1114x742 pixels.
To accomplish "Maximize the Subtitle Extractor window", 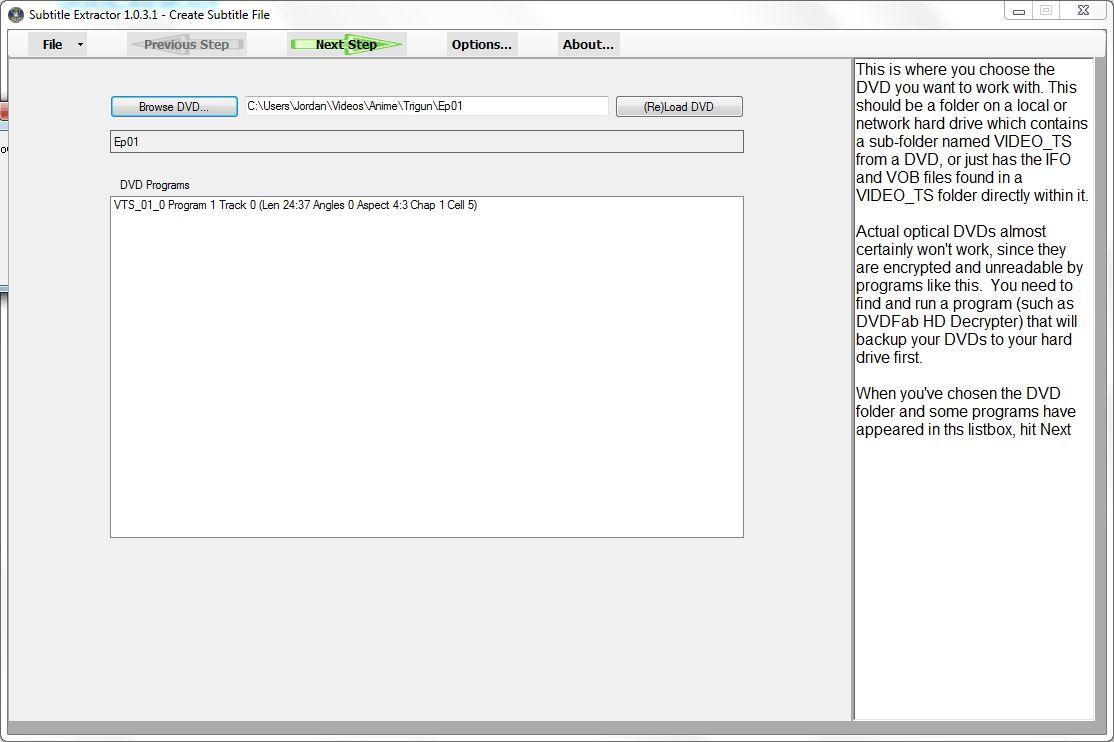I will pos(1047,10).
